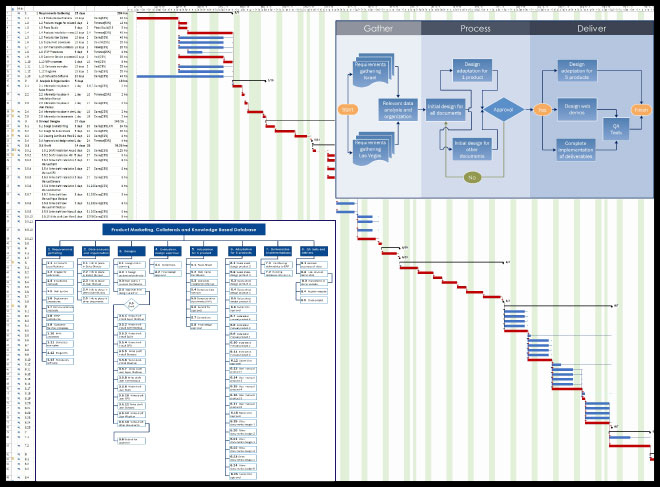Select the QA Tests box
The height and width of the screenshot is (487, 660).
(616, 129)
